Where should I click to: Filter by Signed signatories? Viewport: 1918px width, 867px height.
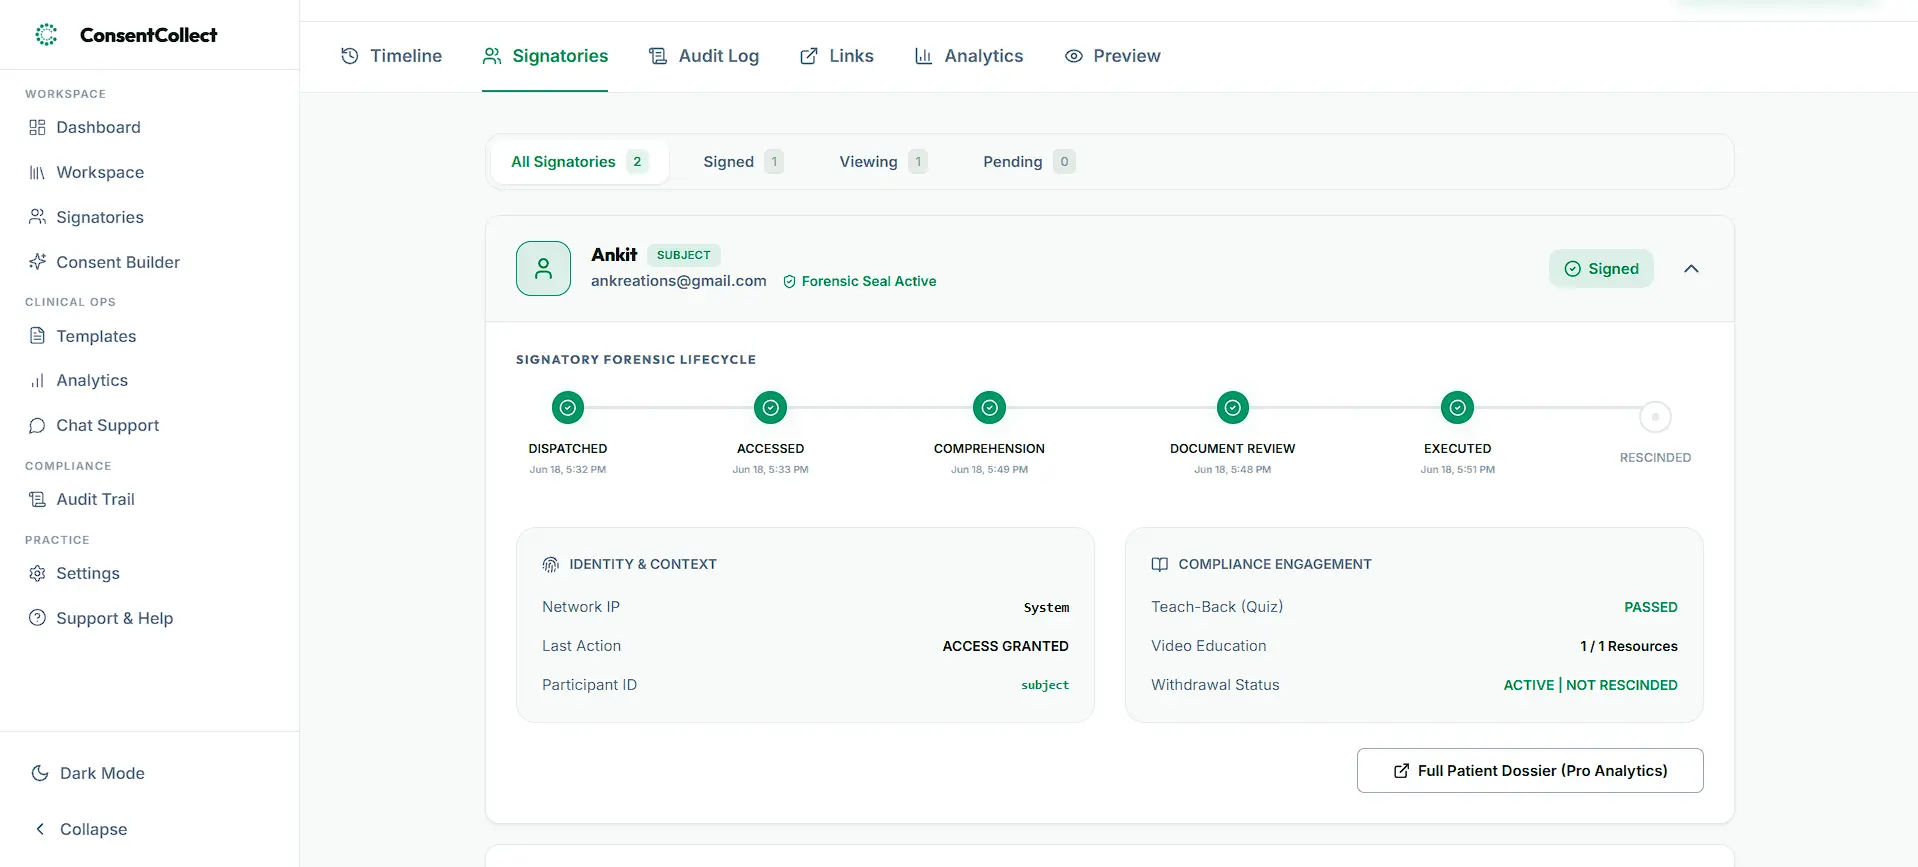pos(743,162)
